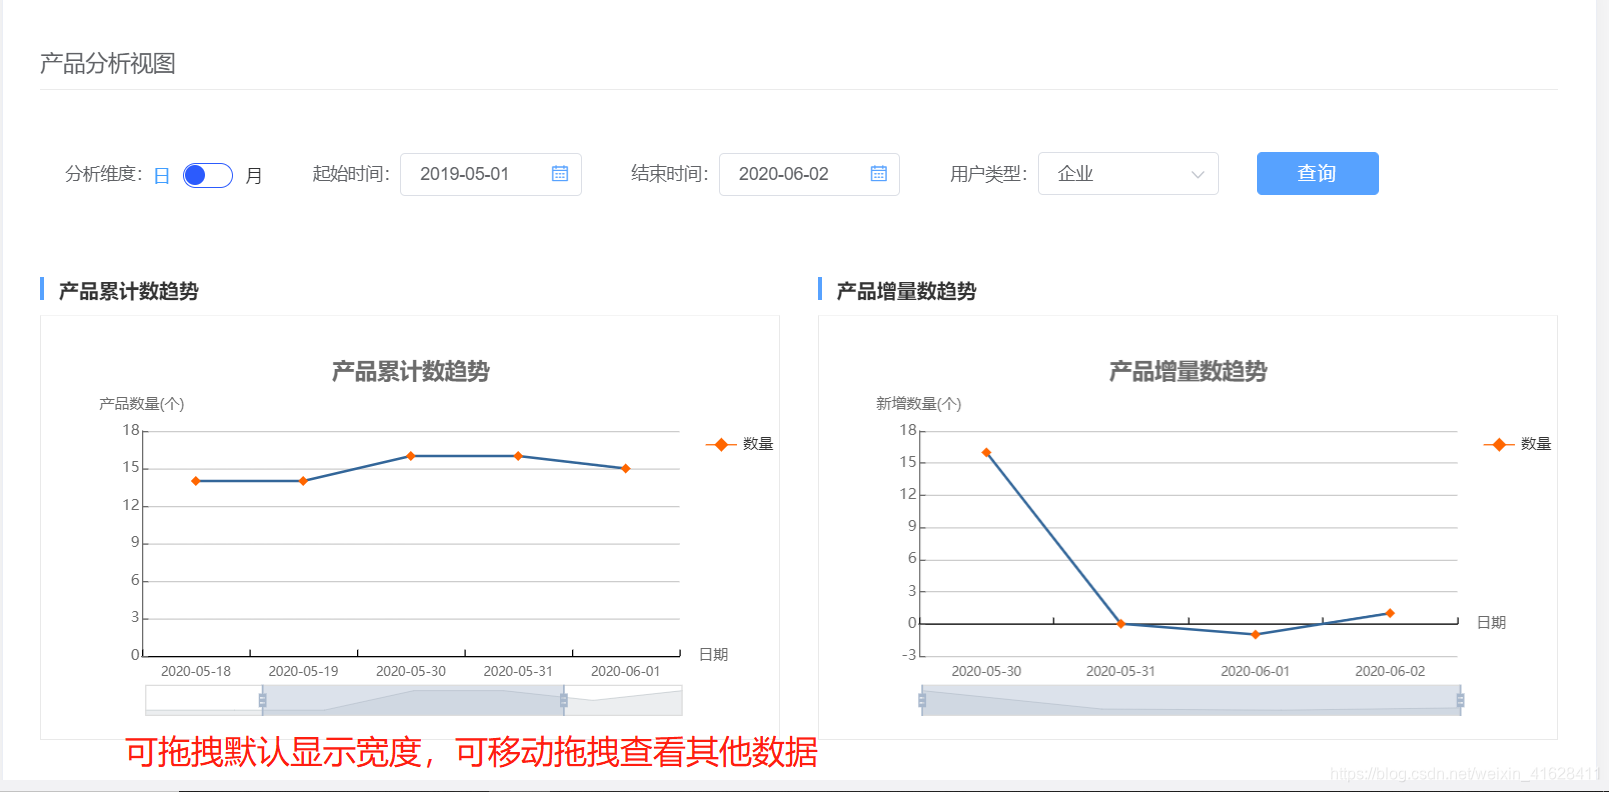Click 2020-05-31 data point in cumulative chart

tap(518, 456)
